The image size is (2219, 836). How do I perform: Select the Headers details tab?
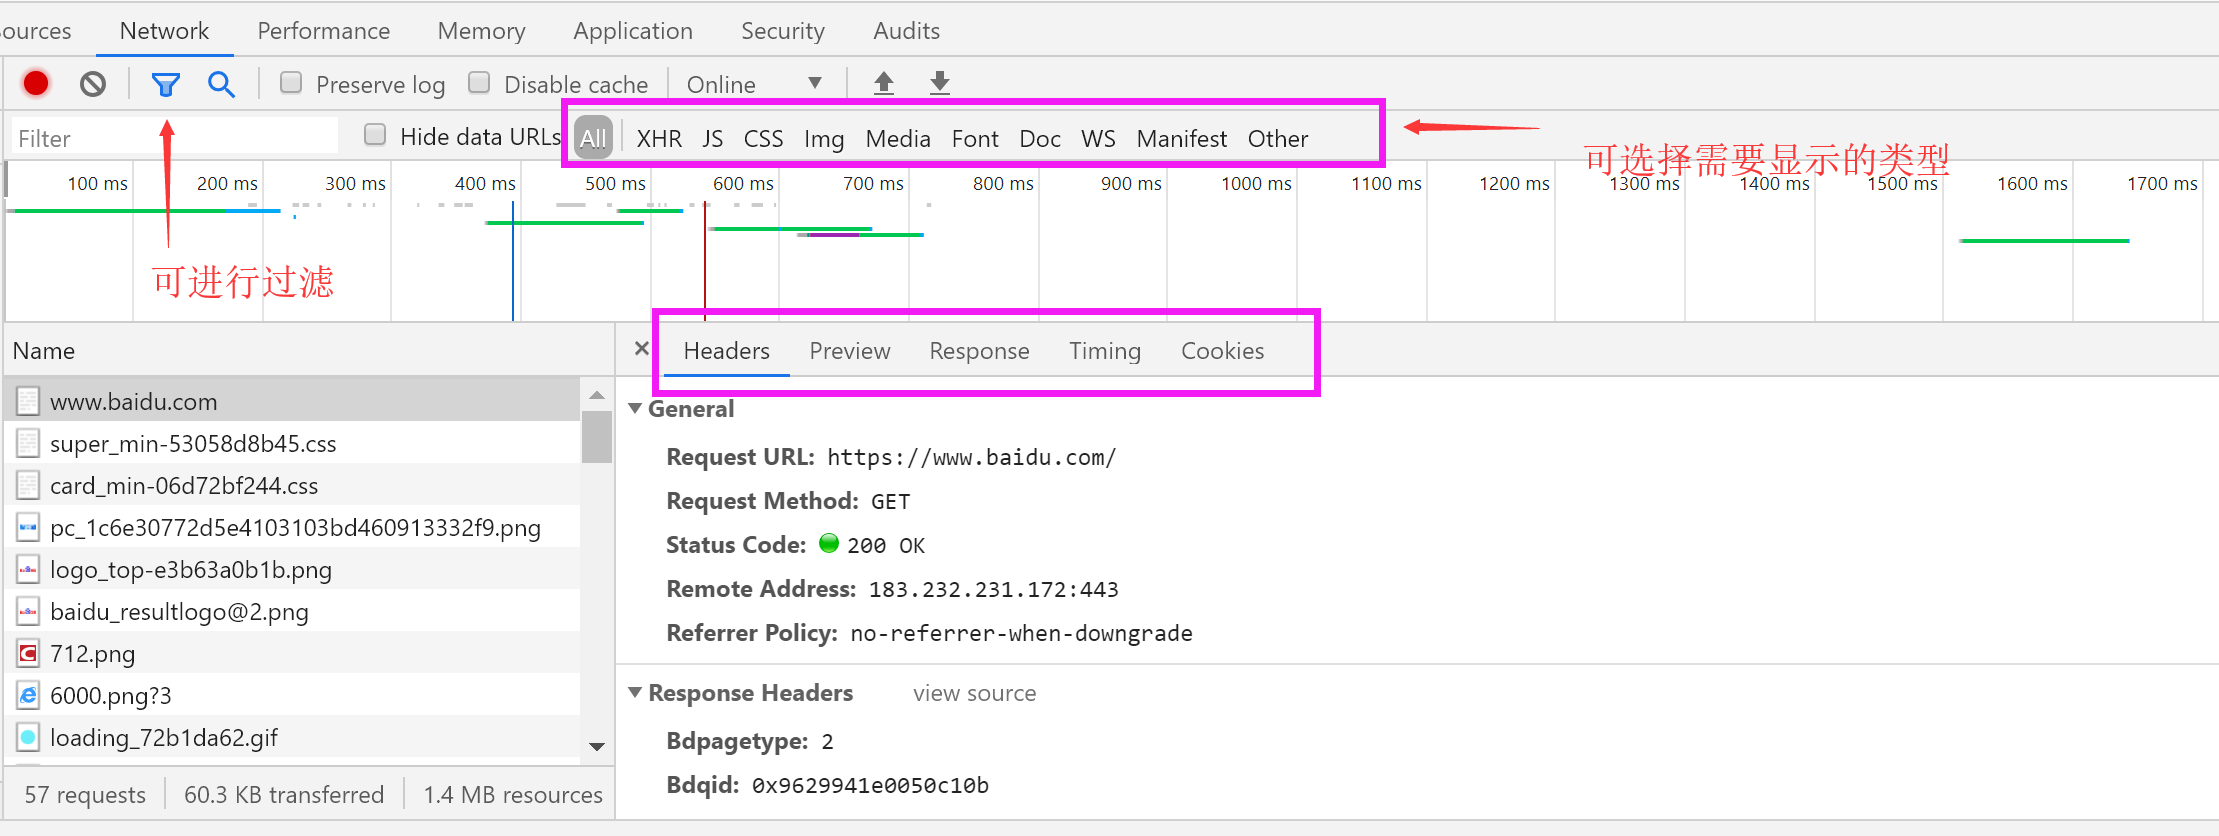[726, 351]
